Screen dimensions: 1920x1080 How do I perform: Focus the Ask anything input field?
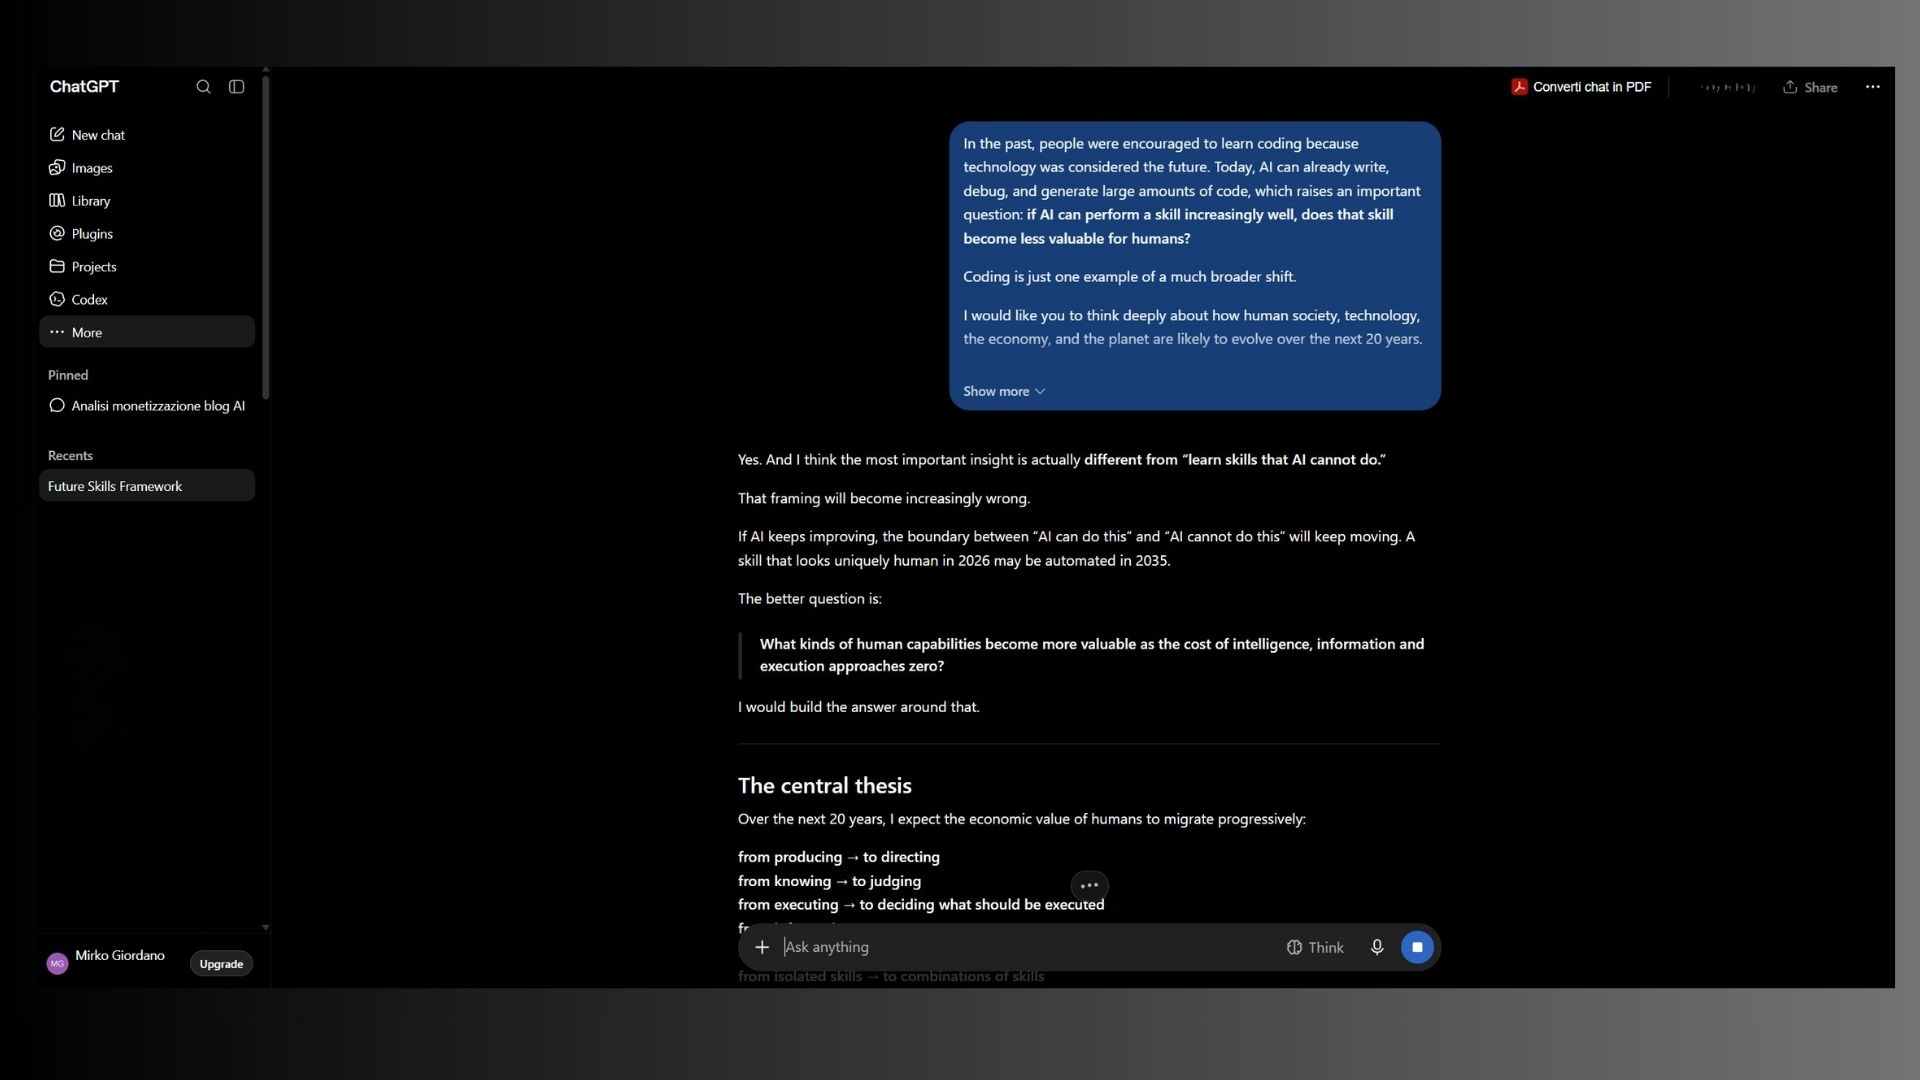[1025, 947]
